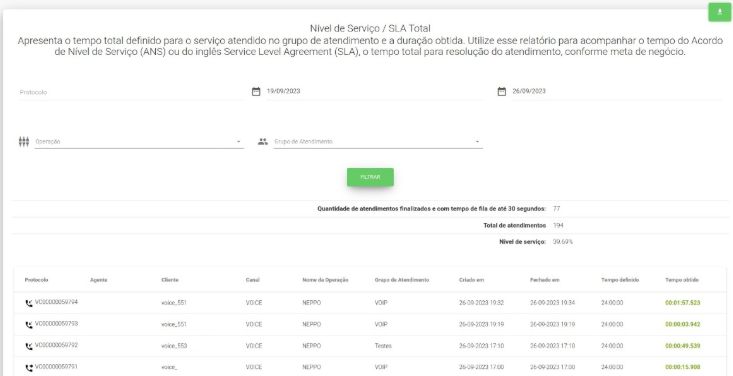Sort by Nome da Operação column header

[x=325, y=280]
